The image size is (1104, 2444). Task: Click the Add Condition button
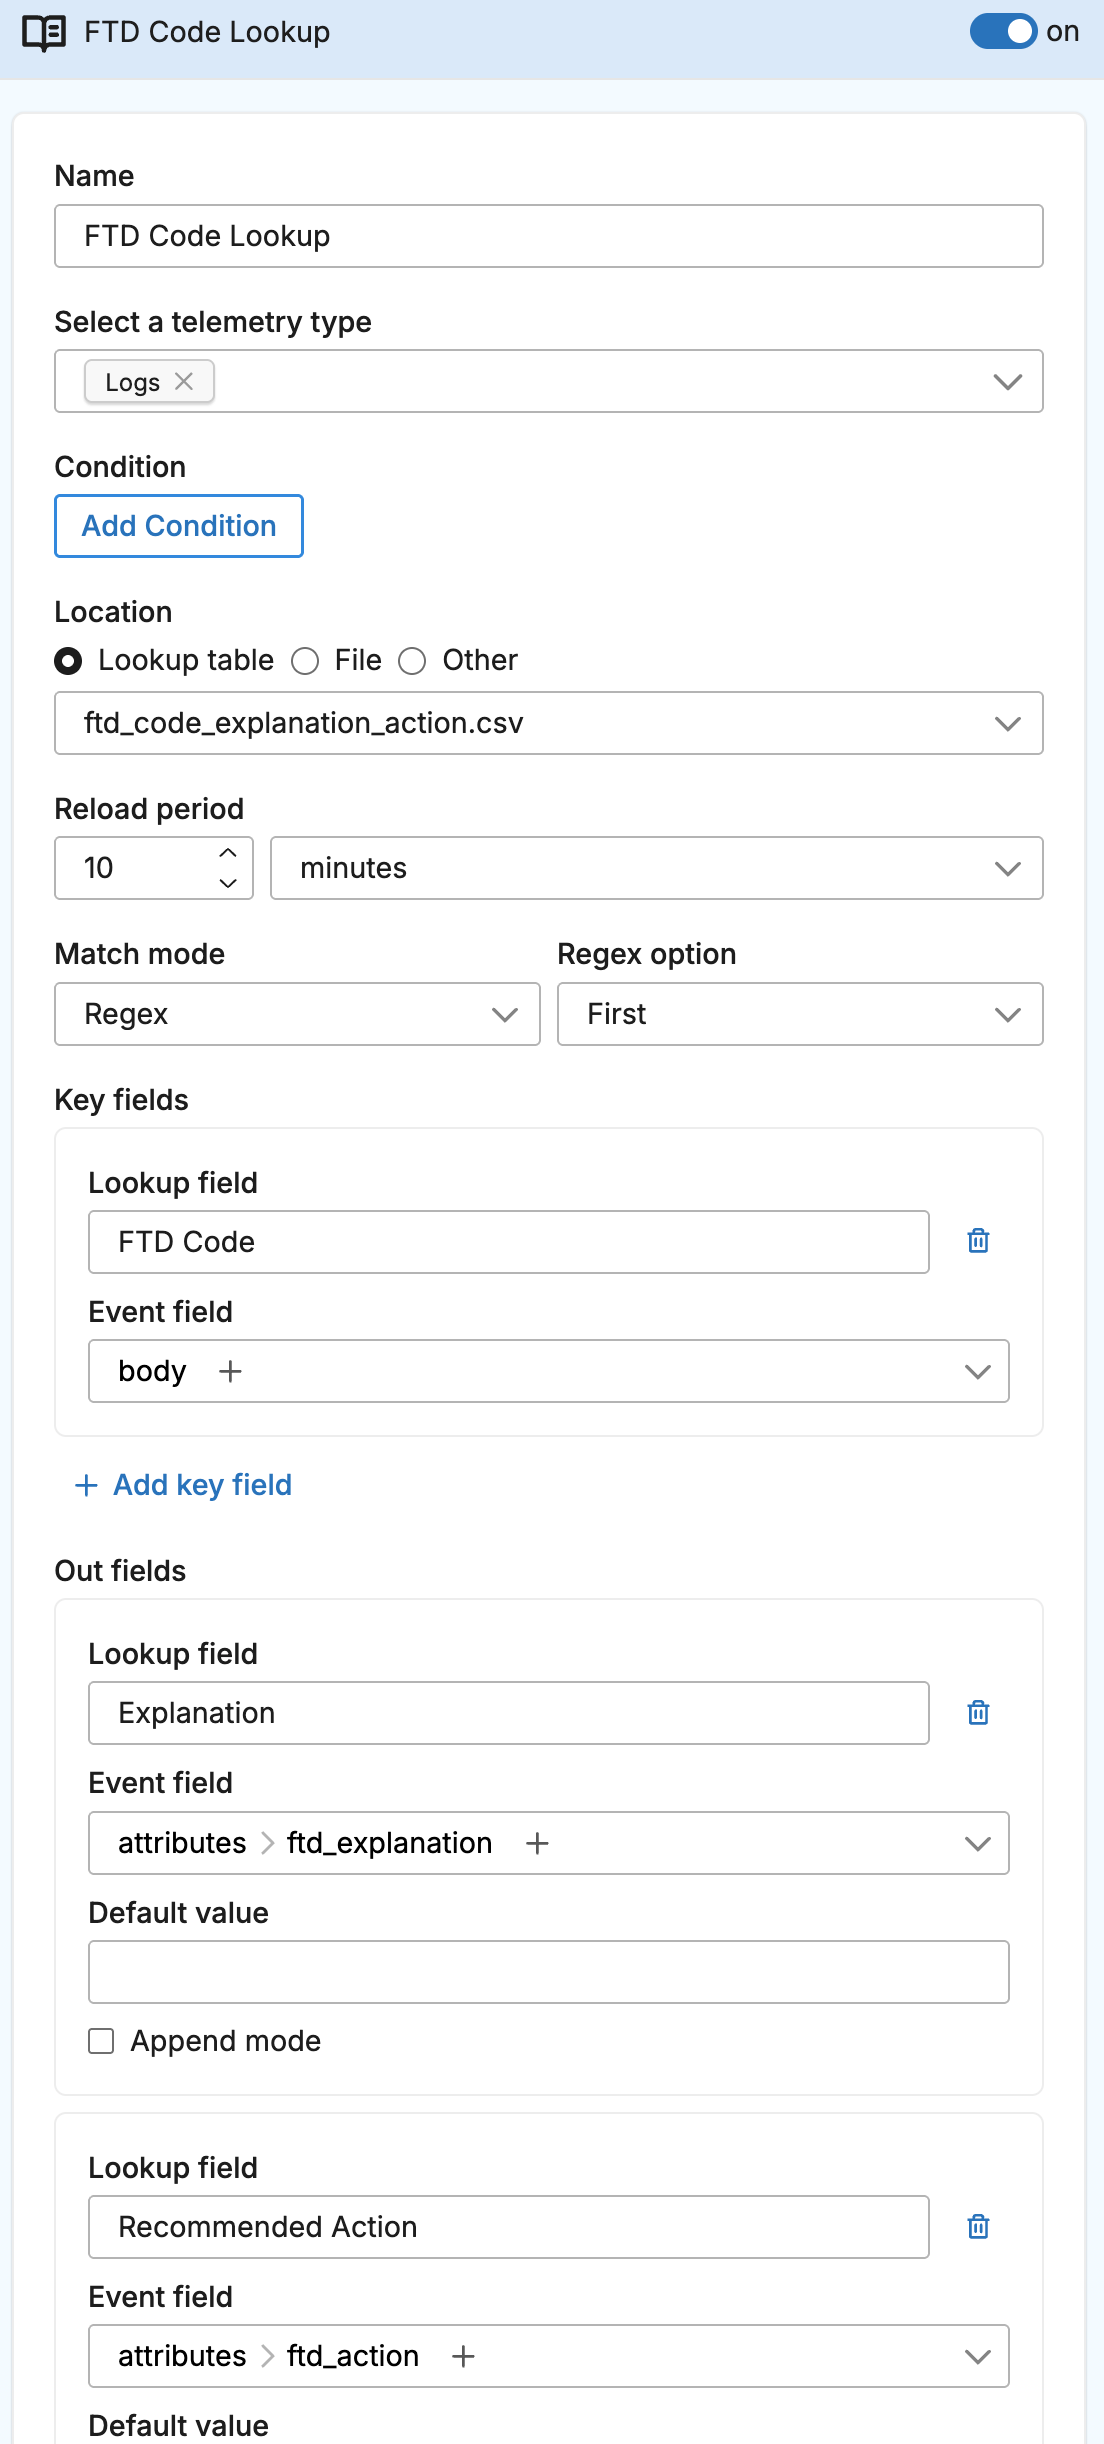[179, 526]
